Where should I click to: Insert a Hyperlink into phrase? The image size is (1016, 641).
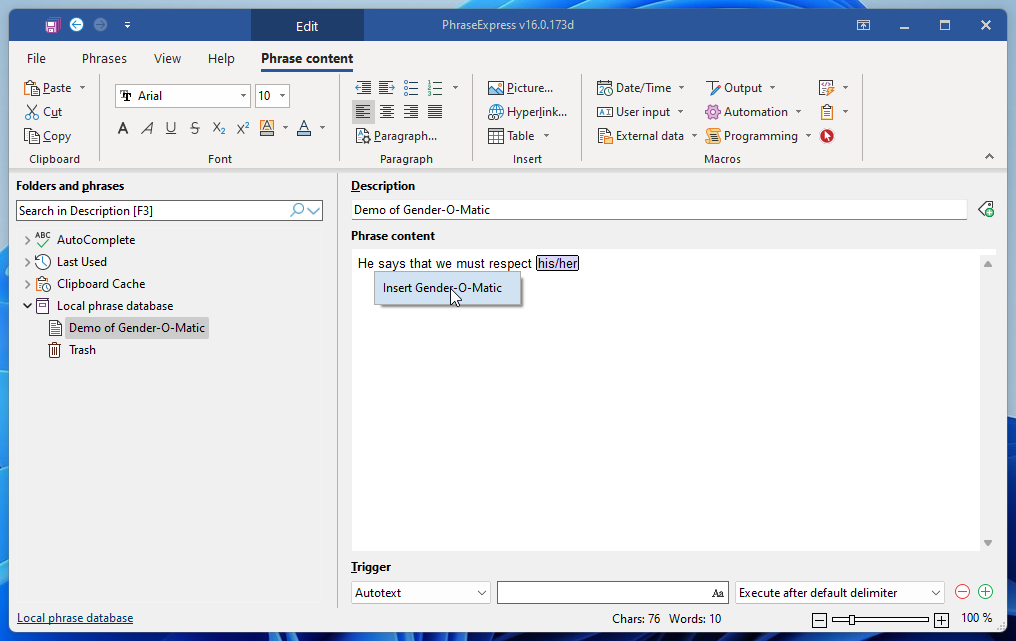[527, 112]
